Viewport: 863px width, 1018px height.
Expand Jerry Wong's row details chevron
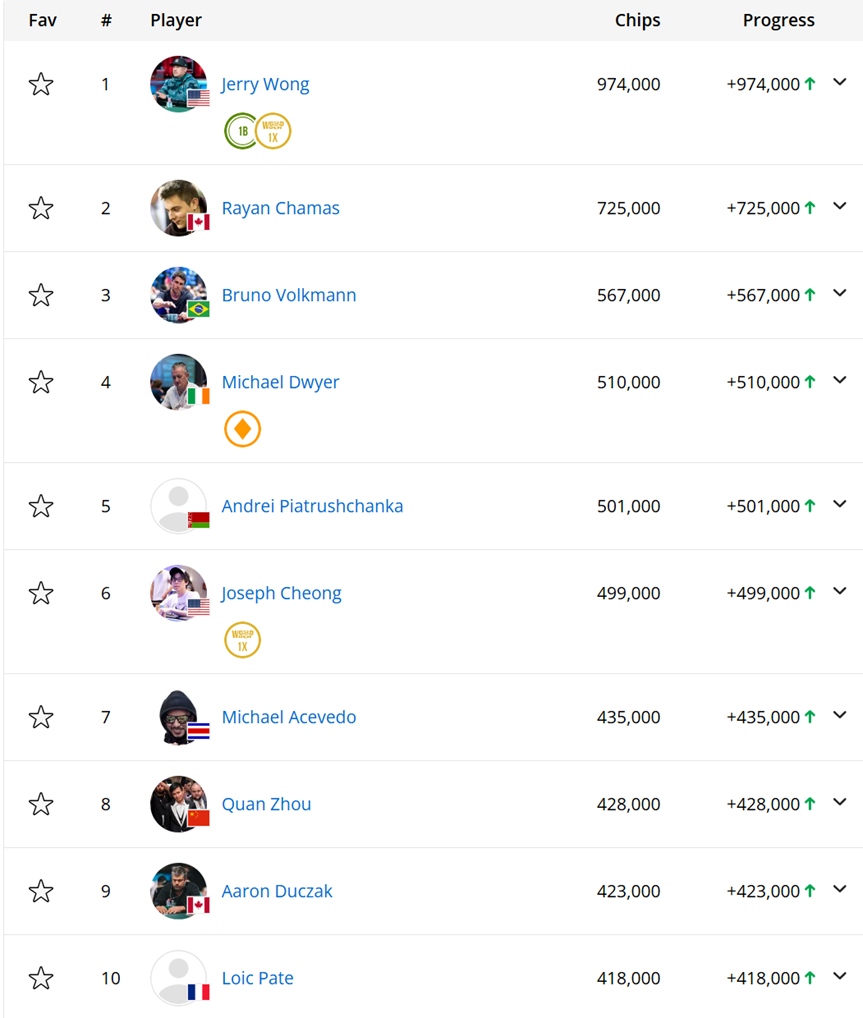click(840, 82)
